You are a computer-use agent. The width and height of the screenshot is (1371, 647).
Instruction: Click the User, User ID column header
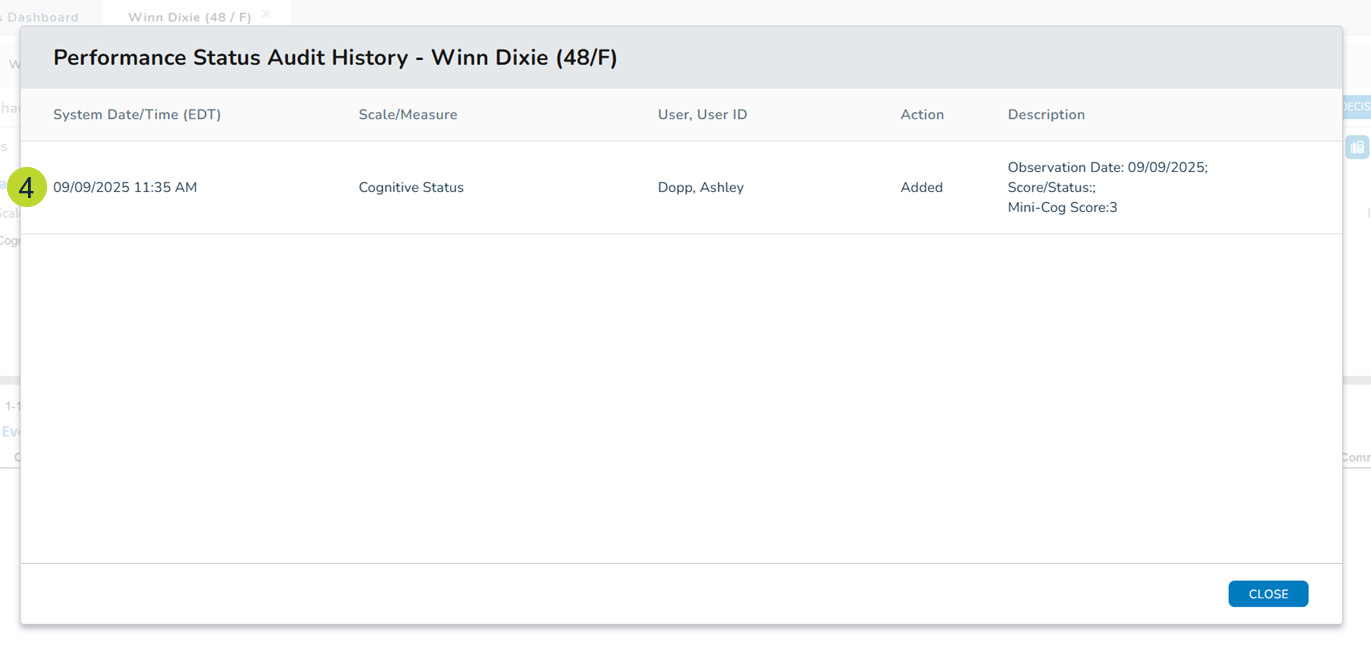tap(702, 115)
